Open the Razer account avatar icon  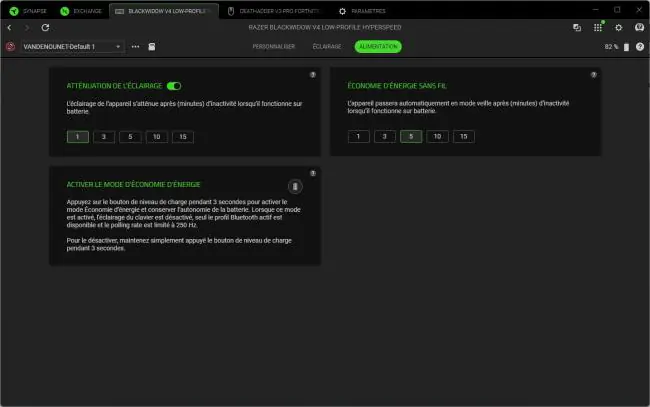click(x=639, y=27)
